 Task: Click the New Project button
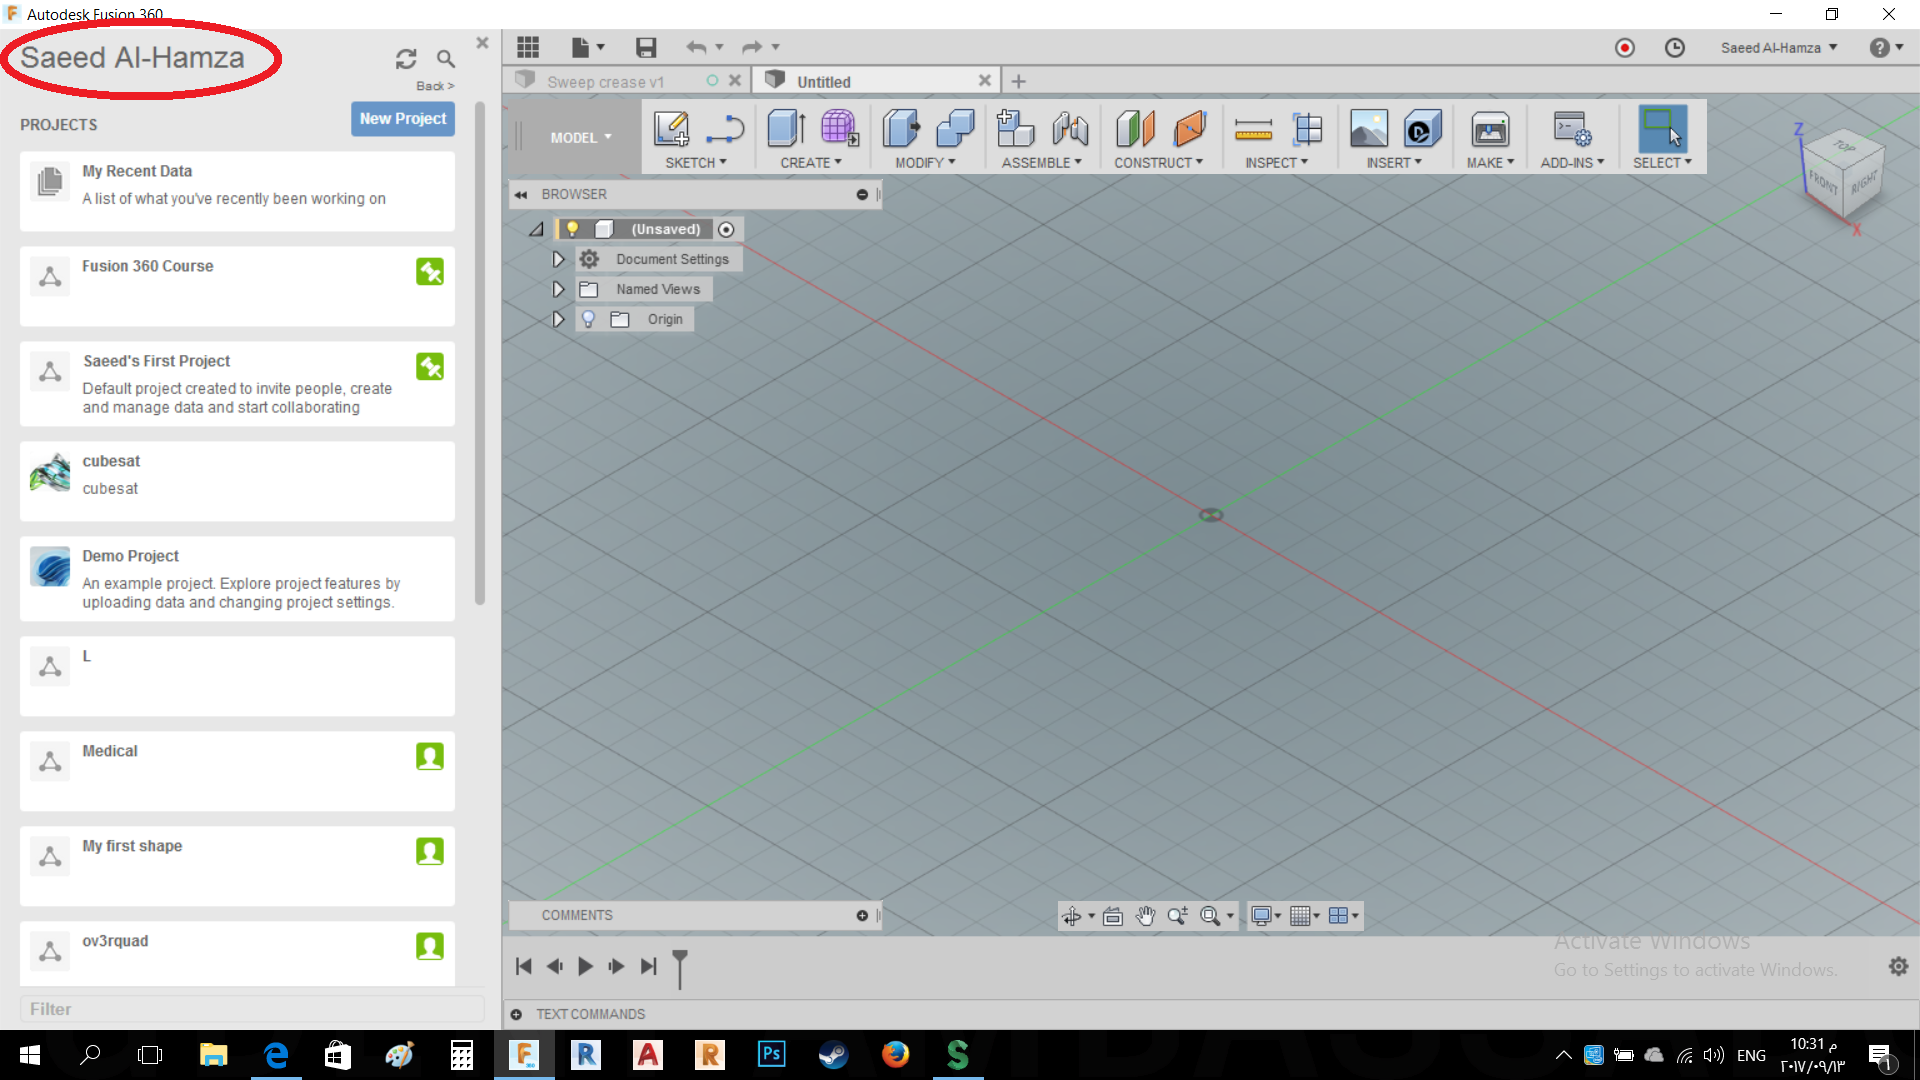[402, 118]
